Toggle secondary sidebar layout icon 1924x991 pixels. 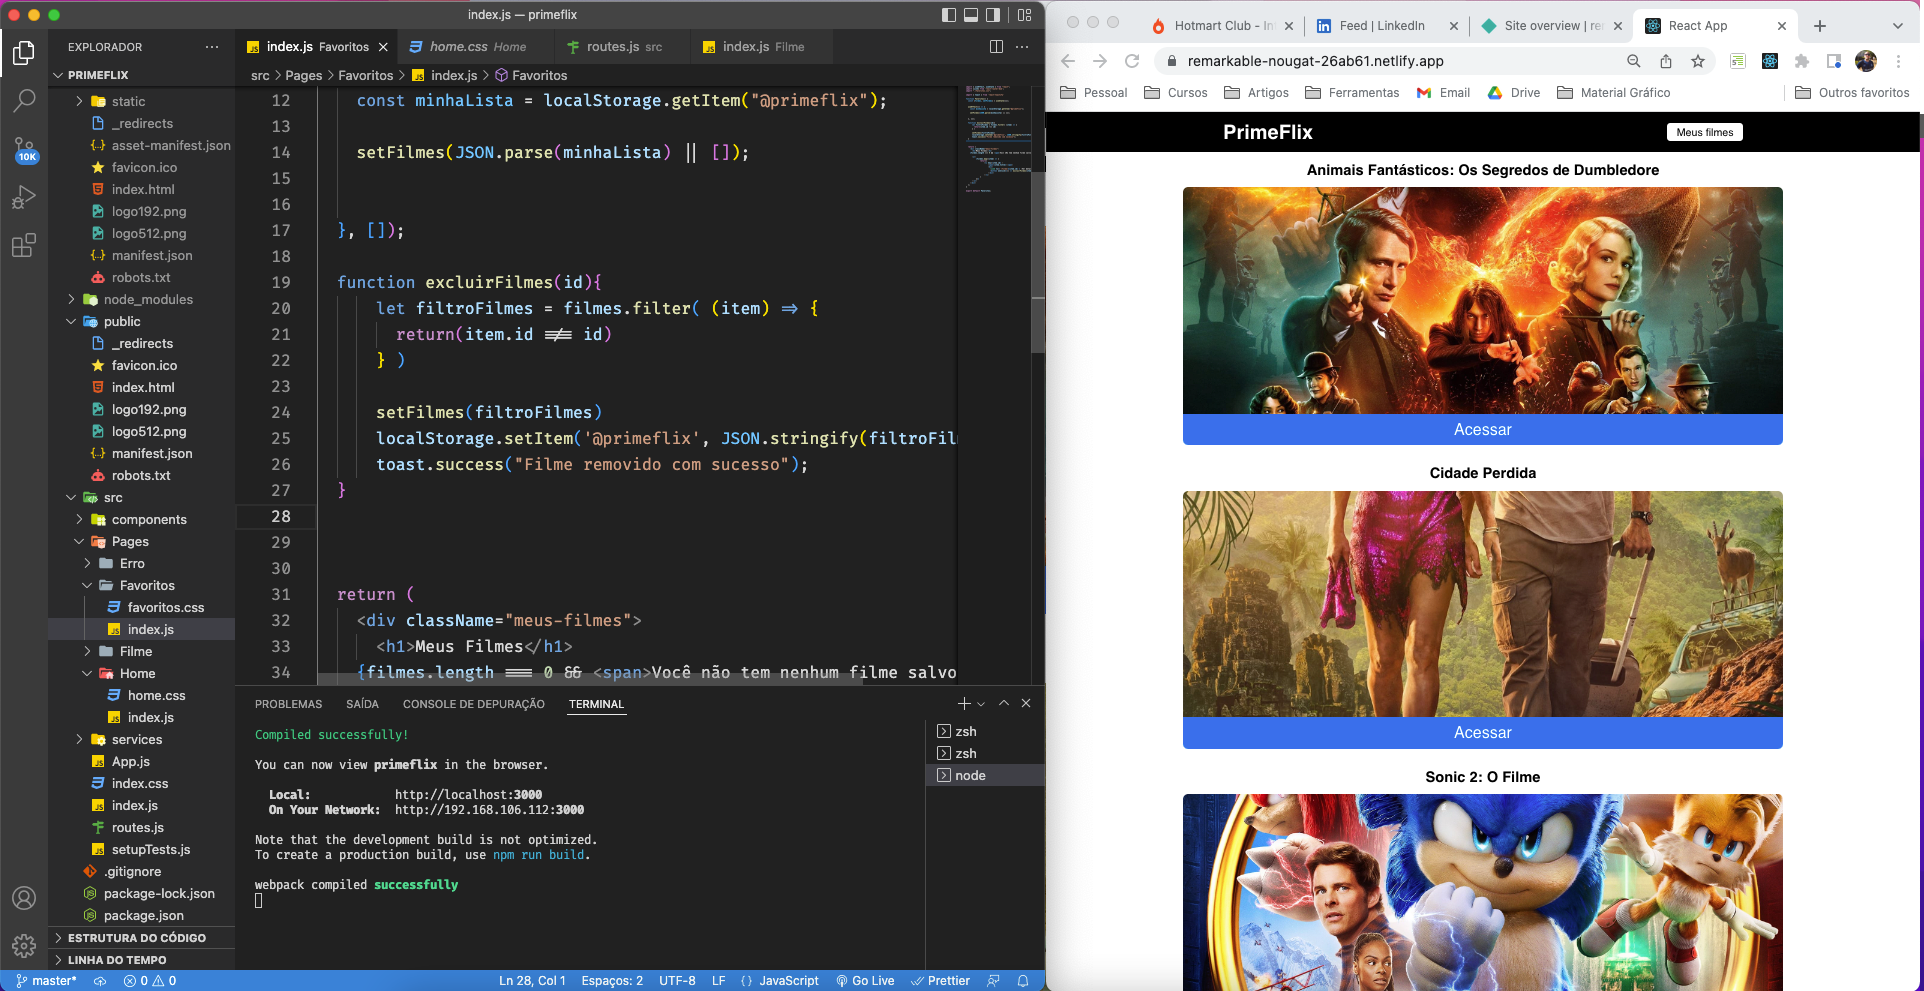[993, 15]
